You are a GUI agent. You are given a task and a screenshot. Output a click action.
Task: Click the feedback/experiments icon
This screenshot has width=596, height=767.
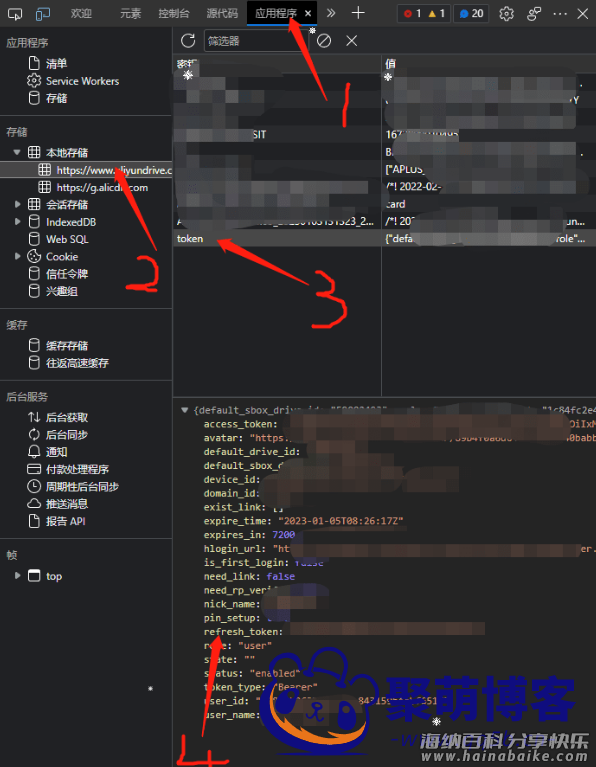534,14
